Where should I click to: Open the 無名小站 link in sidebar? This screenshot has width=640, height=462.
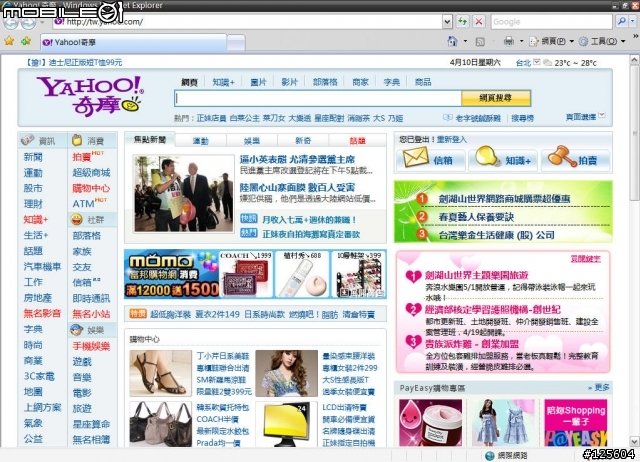pos(91,313)
